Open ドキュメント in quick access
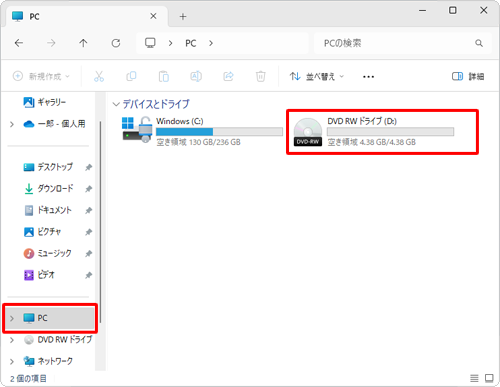This screenshot has height=387, width=500. tap(54, 210)
